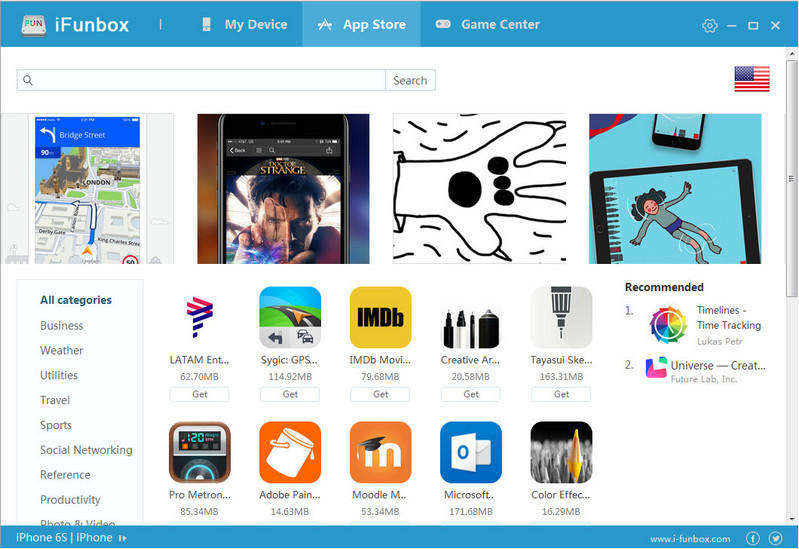Image resolution: width=799 pixels, height=549 pixels.
Task: Open the Color Effects app icon
Action: tap(561, 452)
